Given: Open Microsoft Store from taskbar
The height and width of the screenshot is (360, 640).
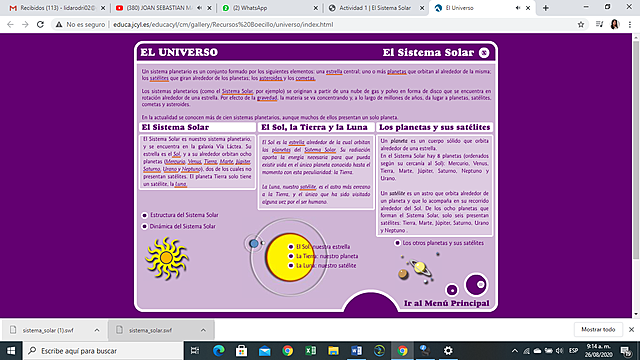Looking at the screenshot, I should click(x=242, y=351).
